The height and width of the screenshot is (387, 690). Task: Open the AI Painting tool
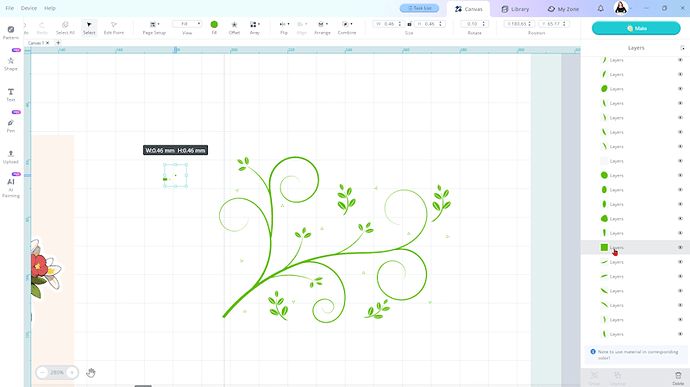pyautogui.click(x=11, y=188)
